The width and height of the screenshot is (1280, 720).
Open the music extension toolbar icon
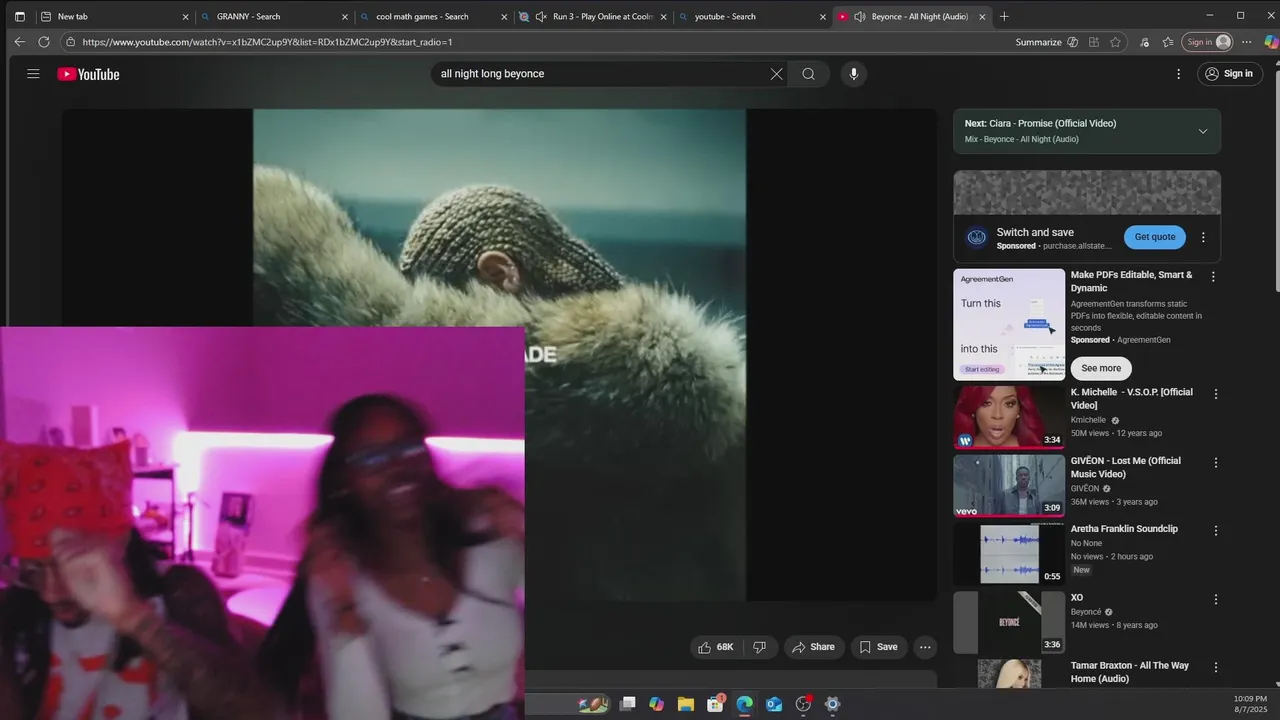coord(1143,42)
